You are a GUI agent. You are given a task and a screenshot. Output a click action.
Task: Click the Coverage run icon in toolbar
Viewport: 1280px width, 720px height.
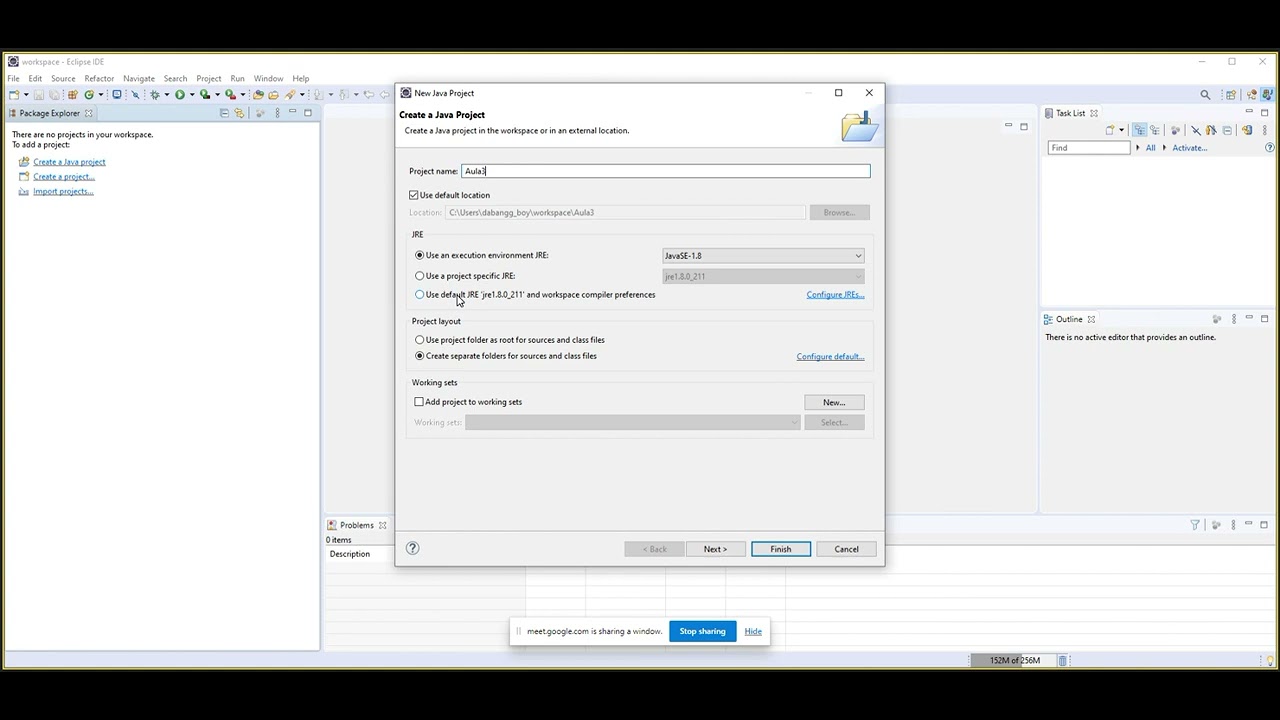(205, 95)
